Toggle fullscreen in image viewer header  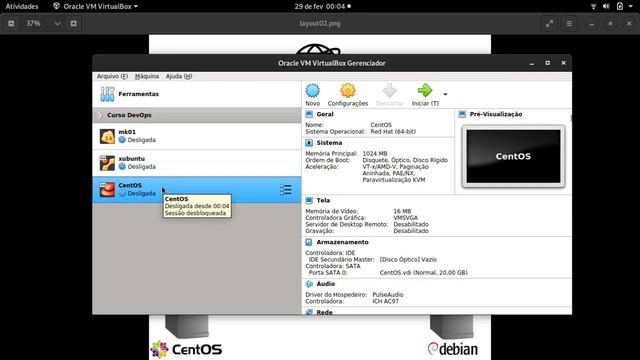click(549, 24)
